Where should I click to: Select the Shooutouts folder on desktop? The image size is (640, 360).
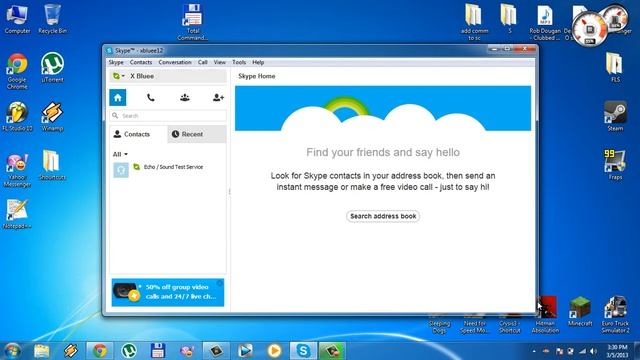coord(52,165)
